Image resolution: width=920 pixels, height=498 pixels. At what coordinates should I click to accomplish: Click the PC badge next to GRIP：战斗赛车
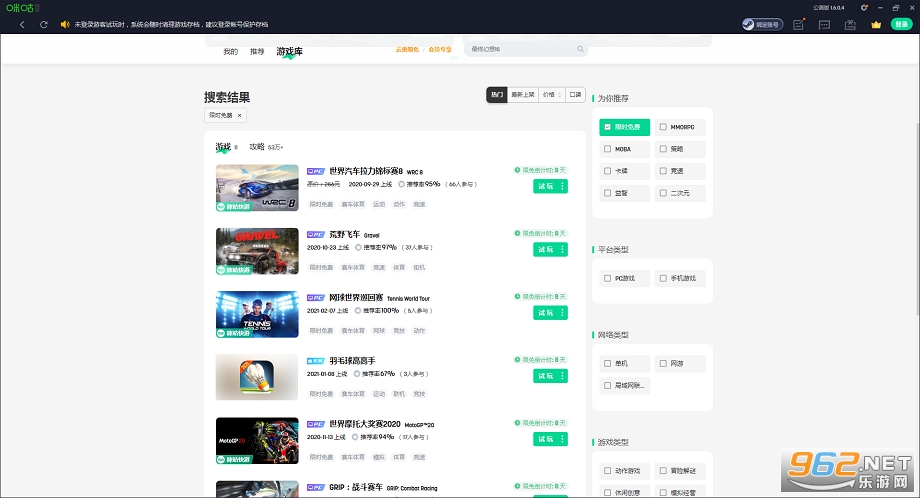pyautogui.click(x=316, y=487)
